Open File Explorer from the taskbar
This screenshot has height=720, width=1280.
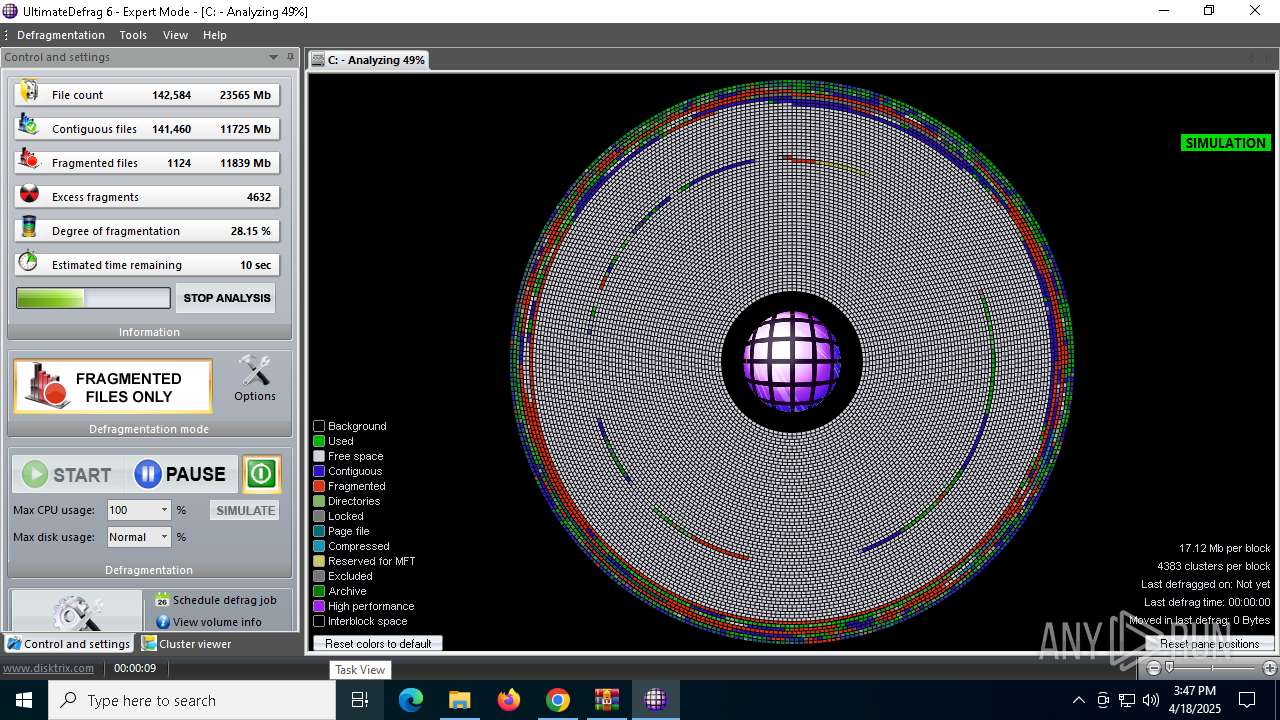click(459, 700)
